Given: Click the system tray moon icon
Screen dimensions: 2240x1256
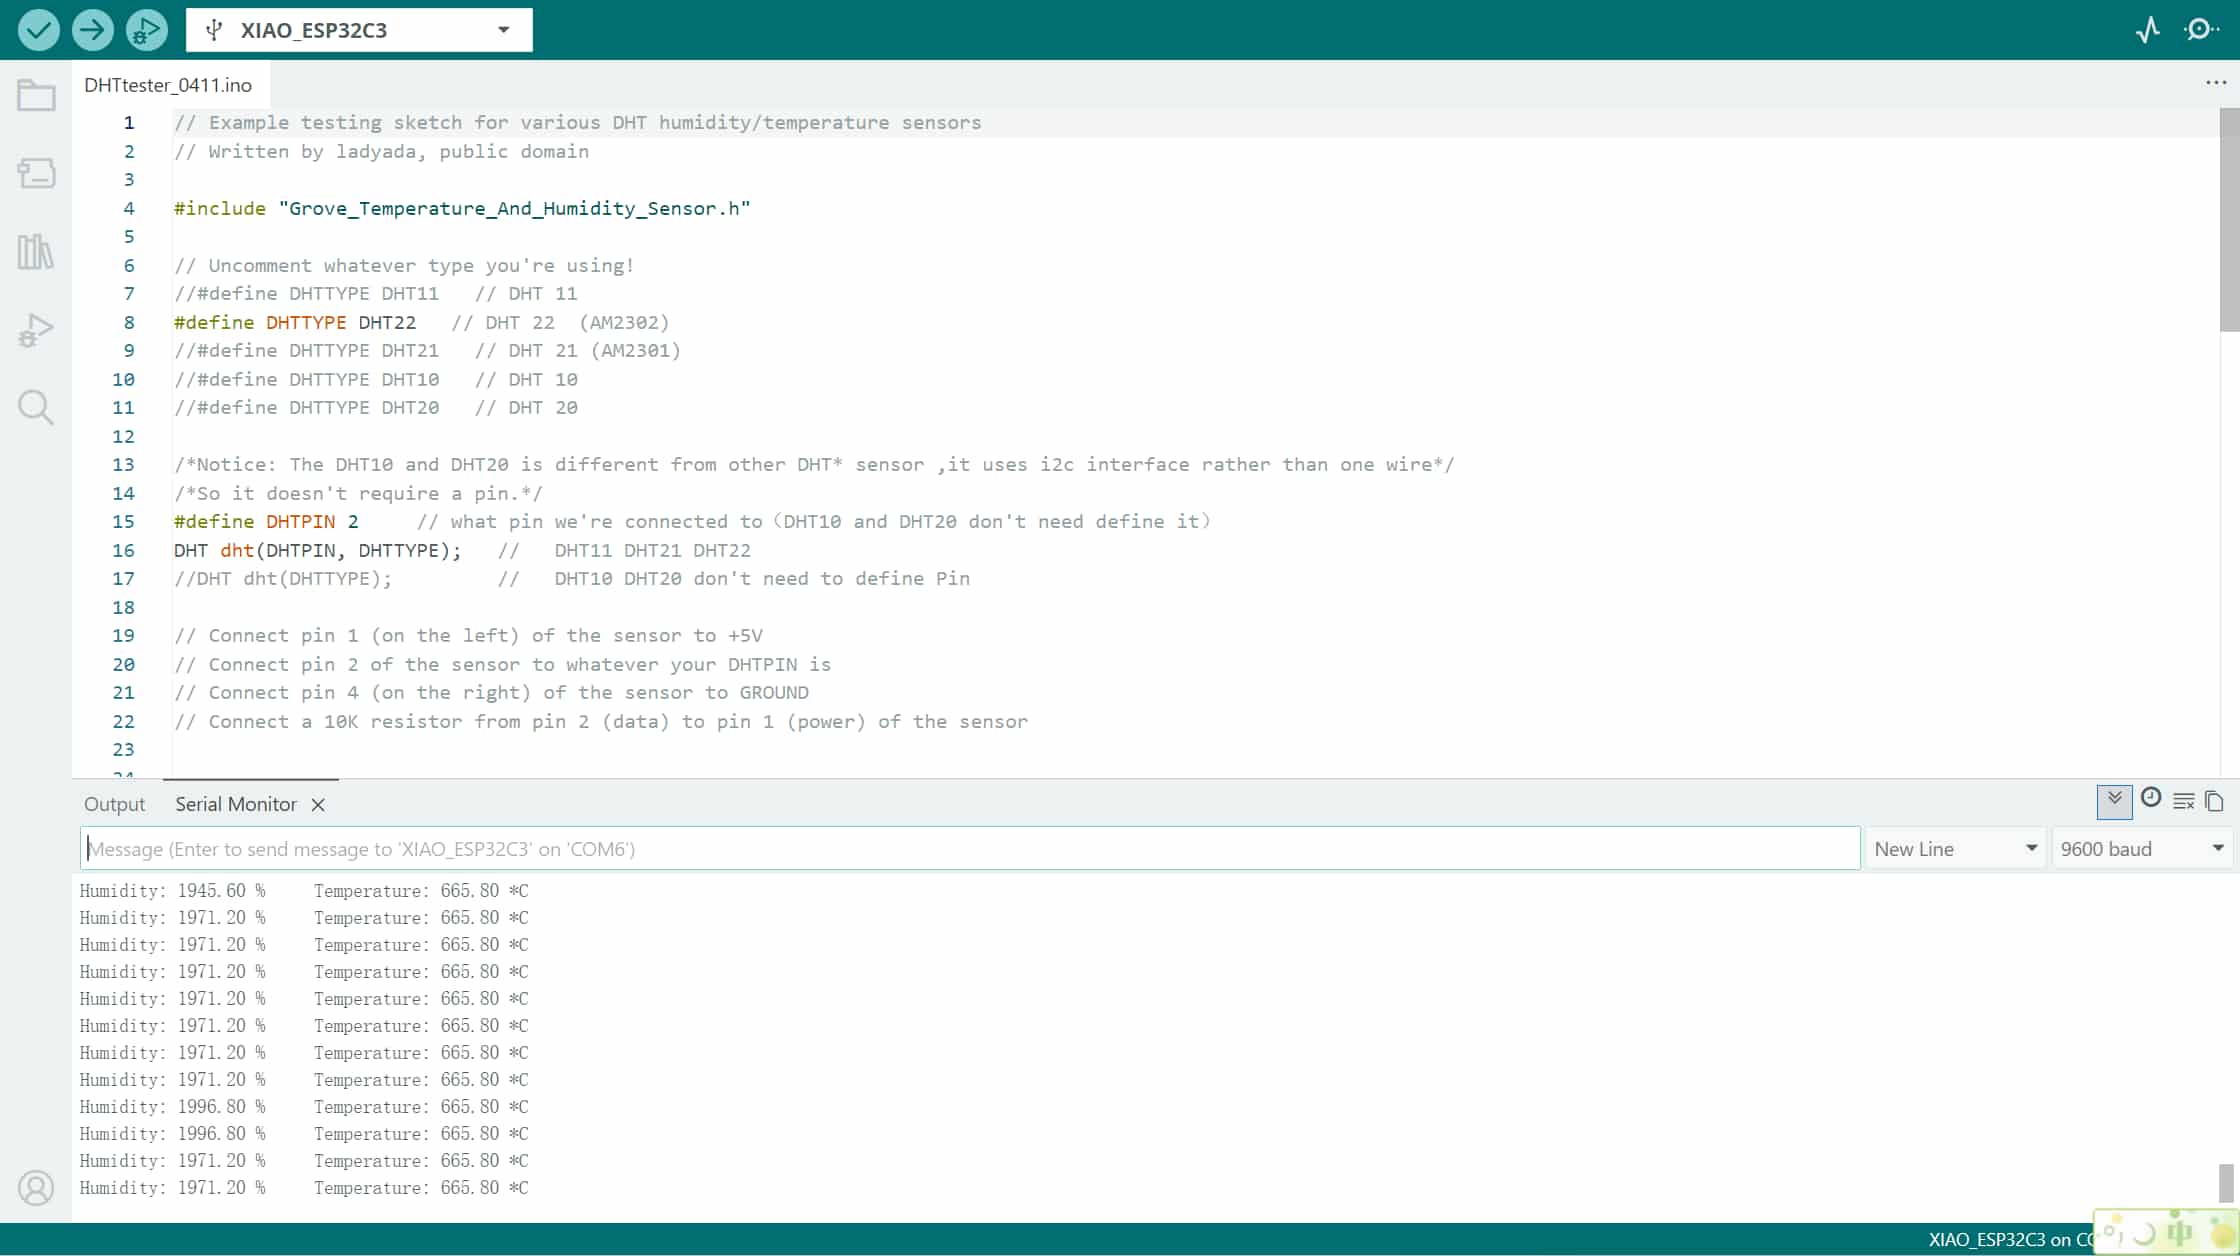Looking at the screenshot, I should coord(2143,1233).
